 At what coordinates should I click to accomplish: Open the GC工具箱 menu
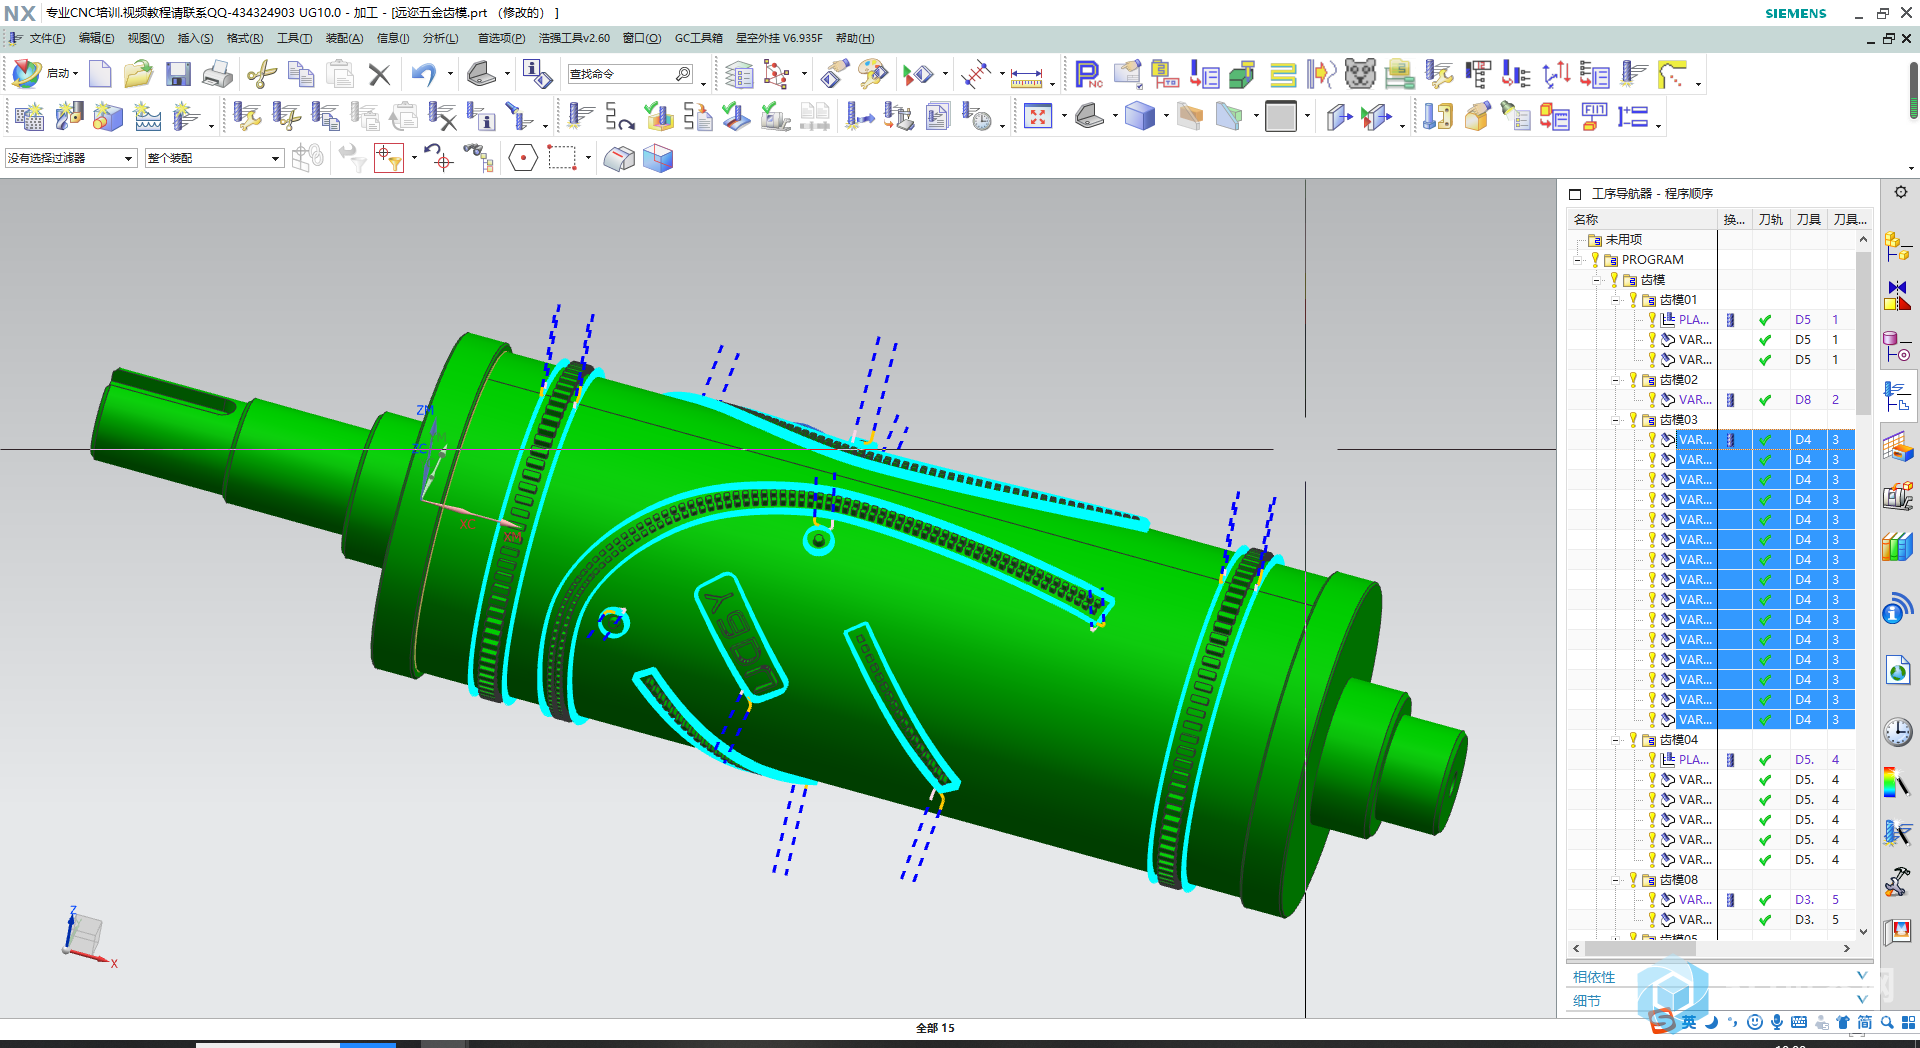click(698, 38)
